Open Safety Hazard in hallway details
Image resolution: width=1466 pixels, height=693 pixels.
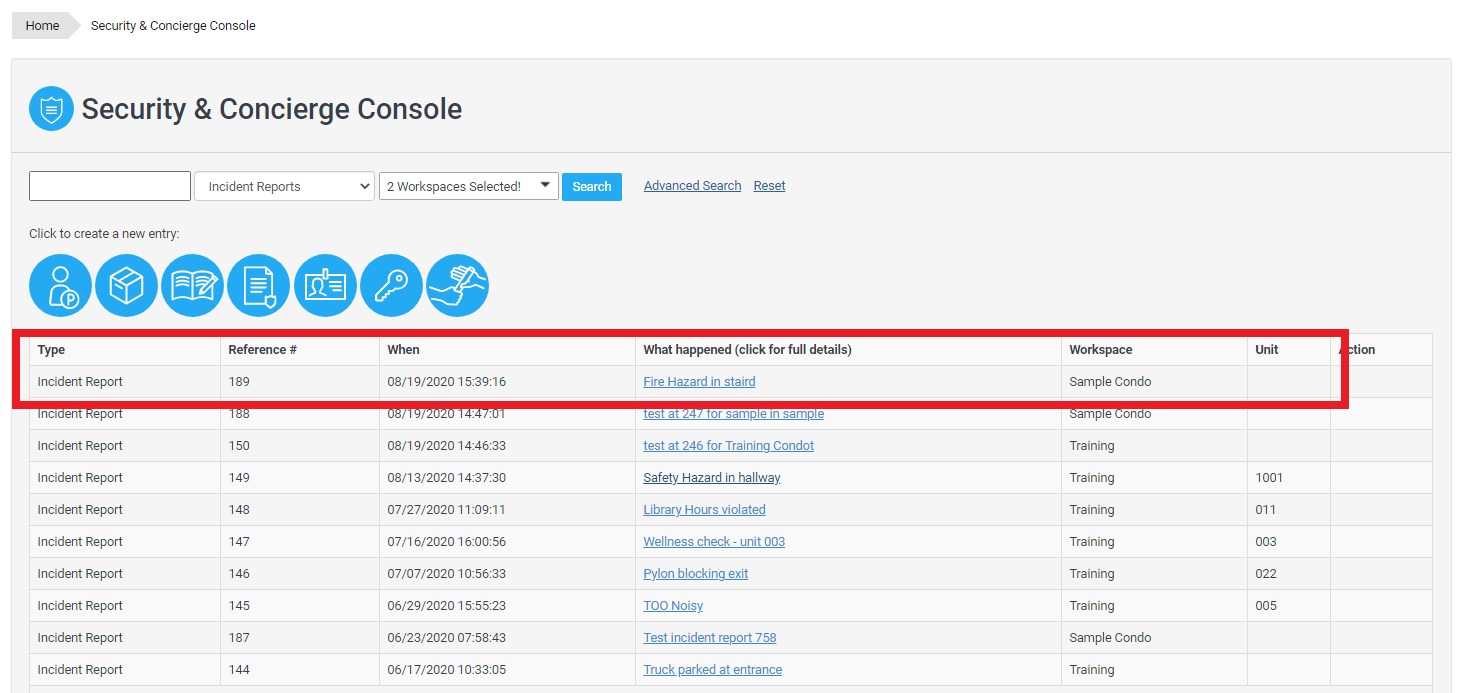click(x=711, y=478)
